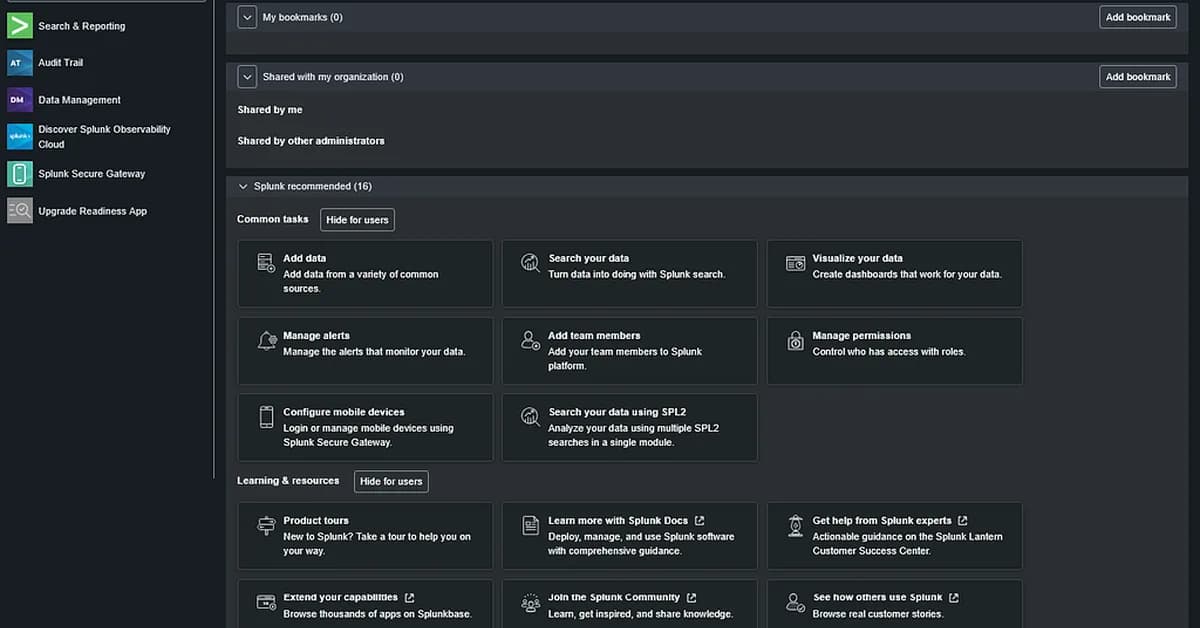Add bookmark to My bookmarks
The image size is (1200, 628).
click(1138, 17)
